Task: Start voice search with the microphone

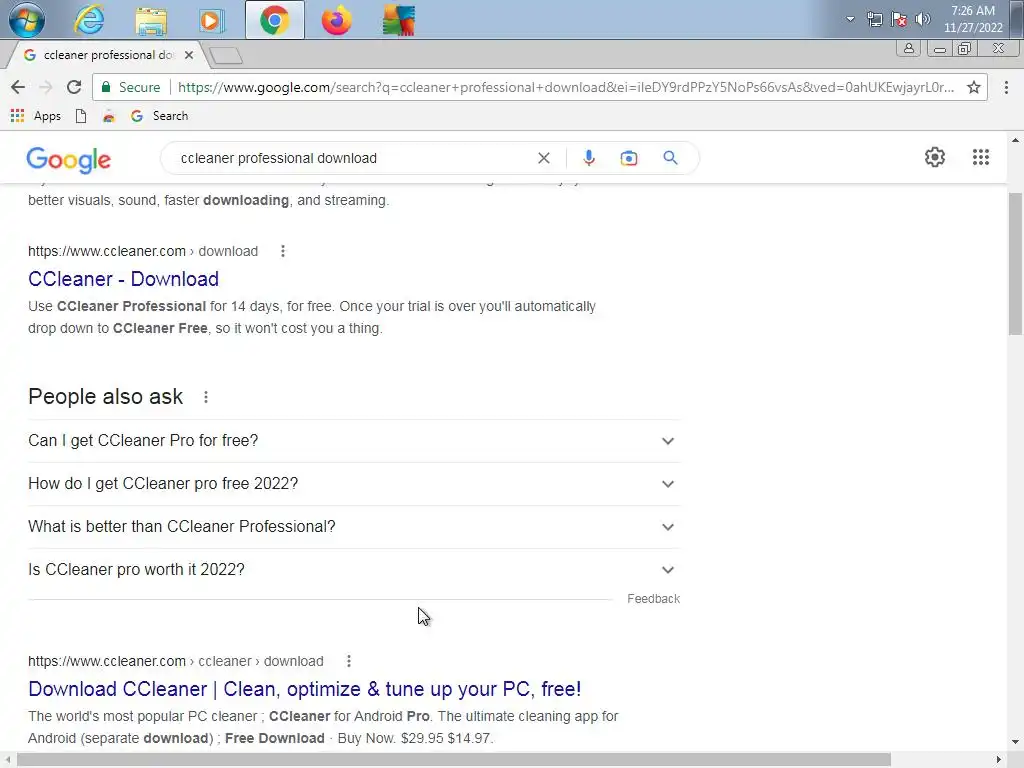Action: (x=588, y=158)
